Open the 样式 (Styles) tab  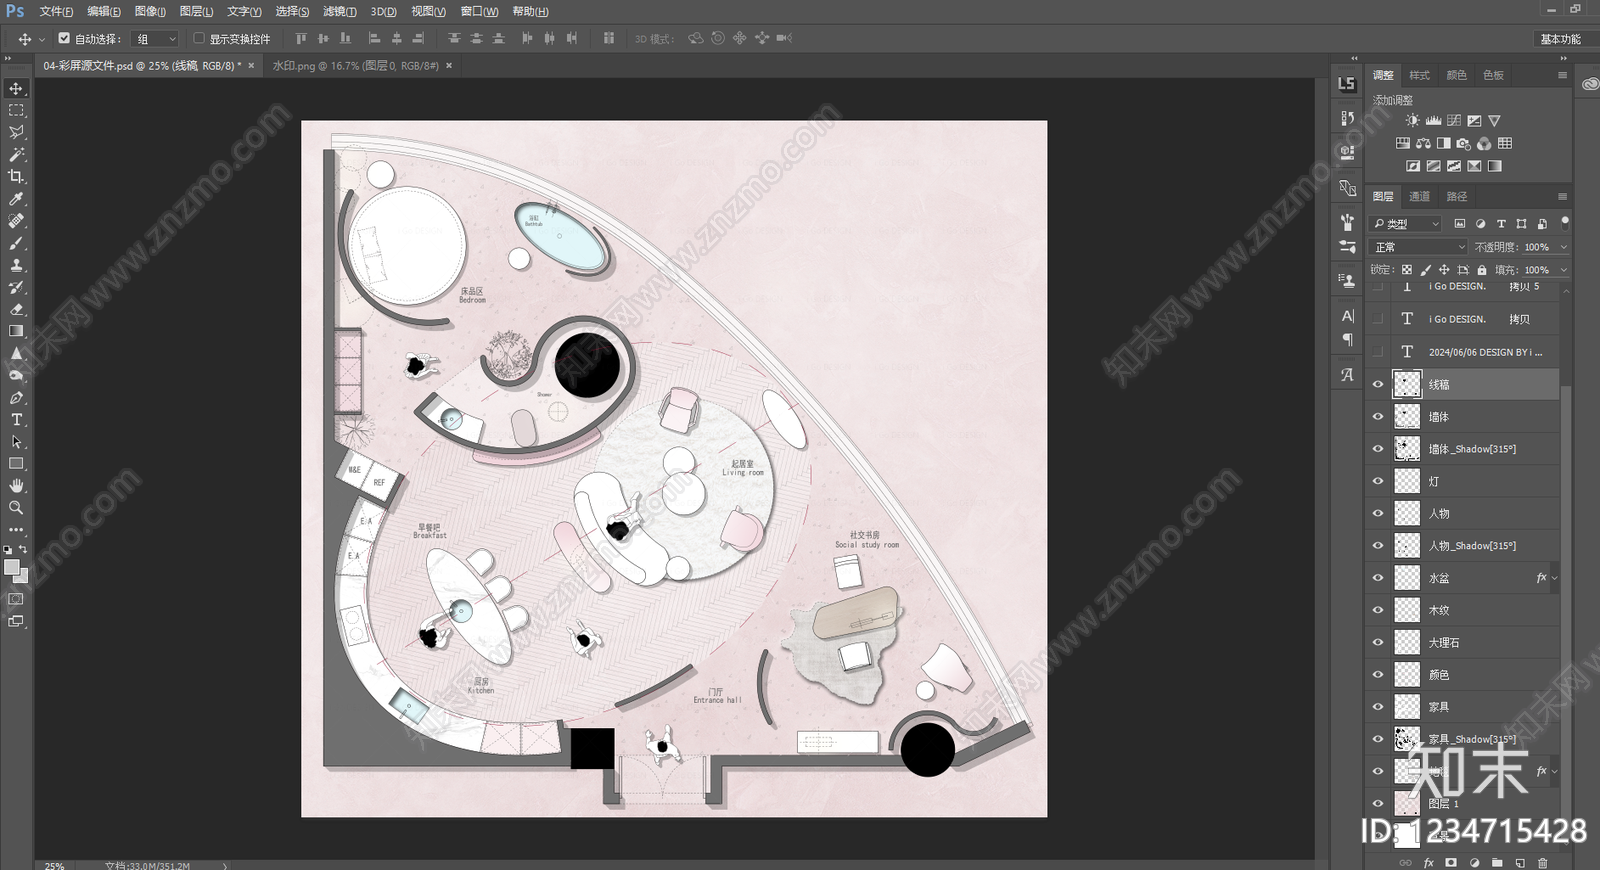1419,75
